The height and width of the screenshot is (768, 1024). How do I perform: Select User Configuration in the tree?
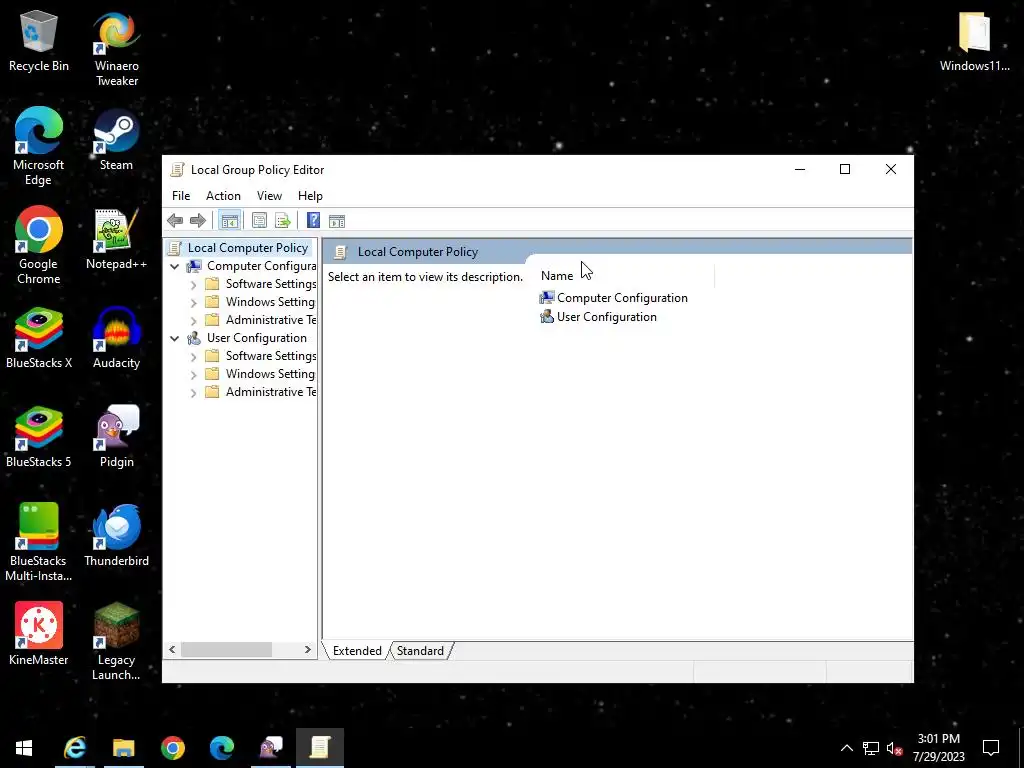tap(256, 338)
